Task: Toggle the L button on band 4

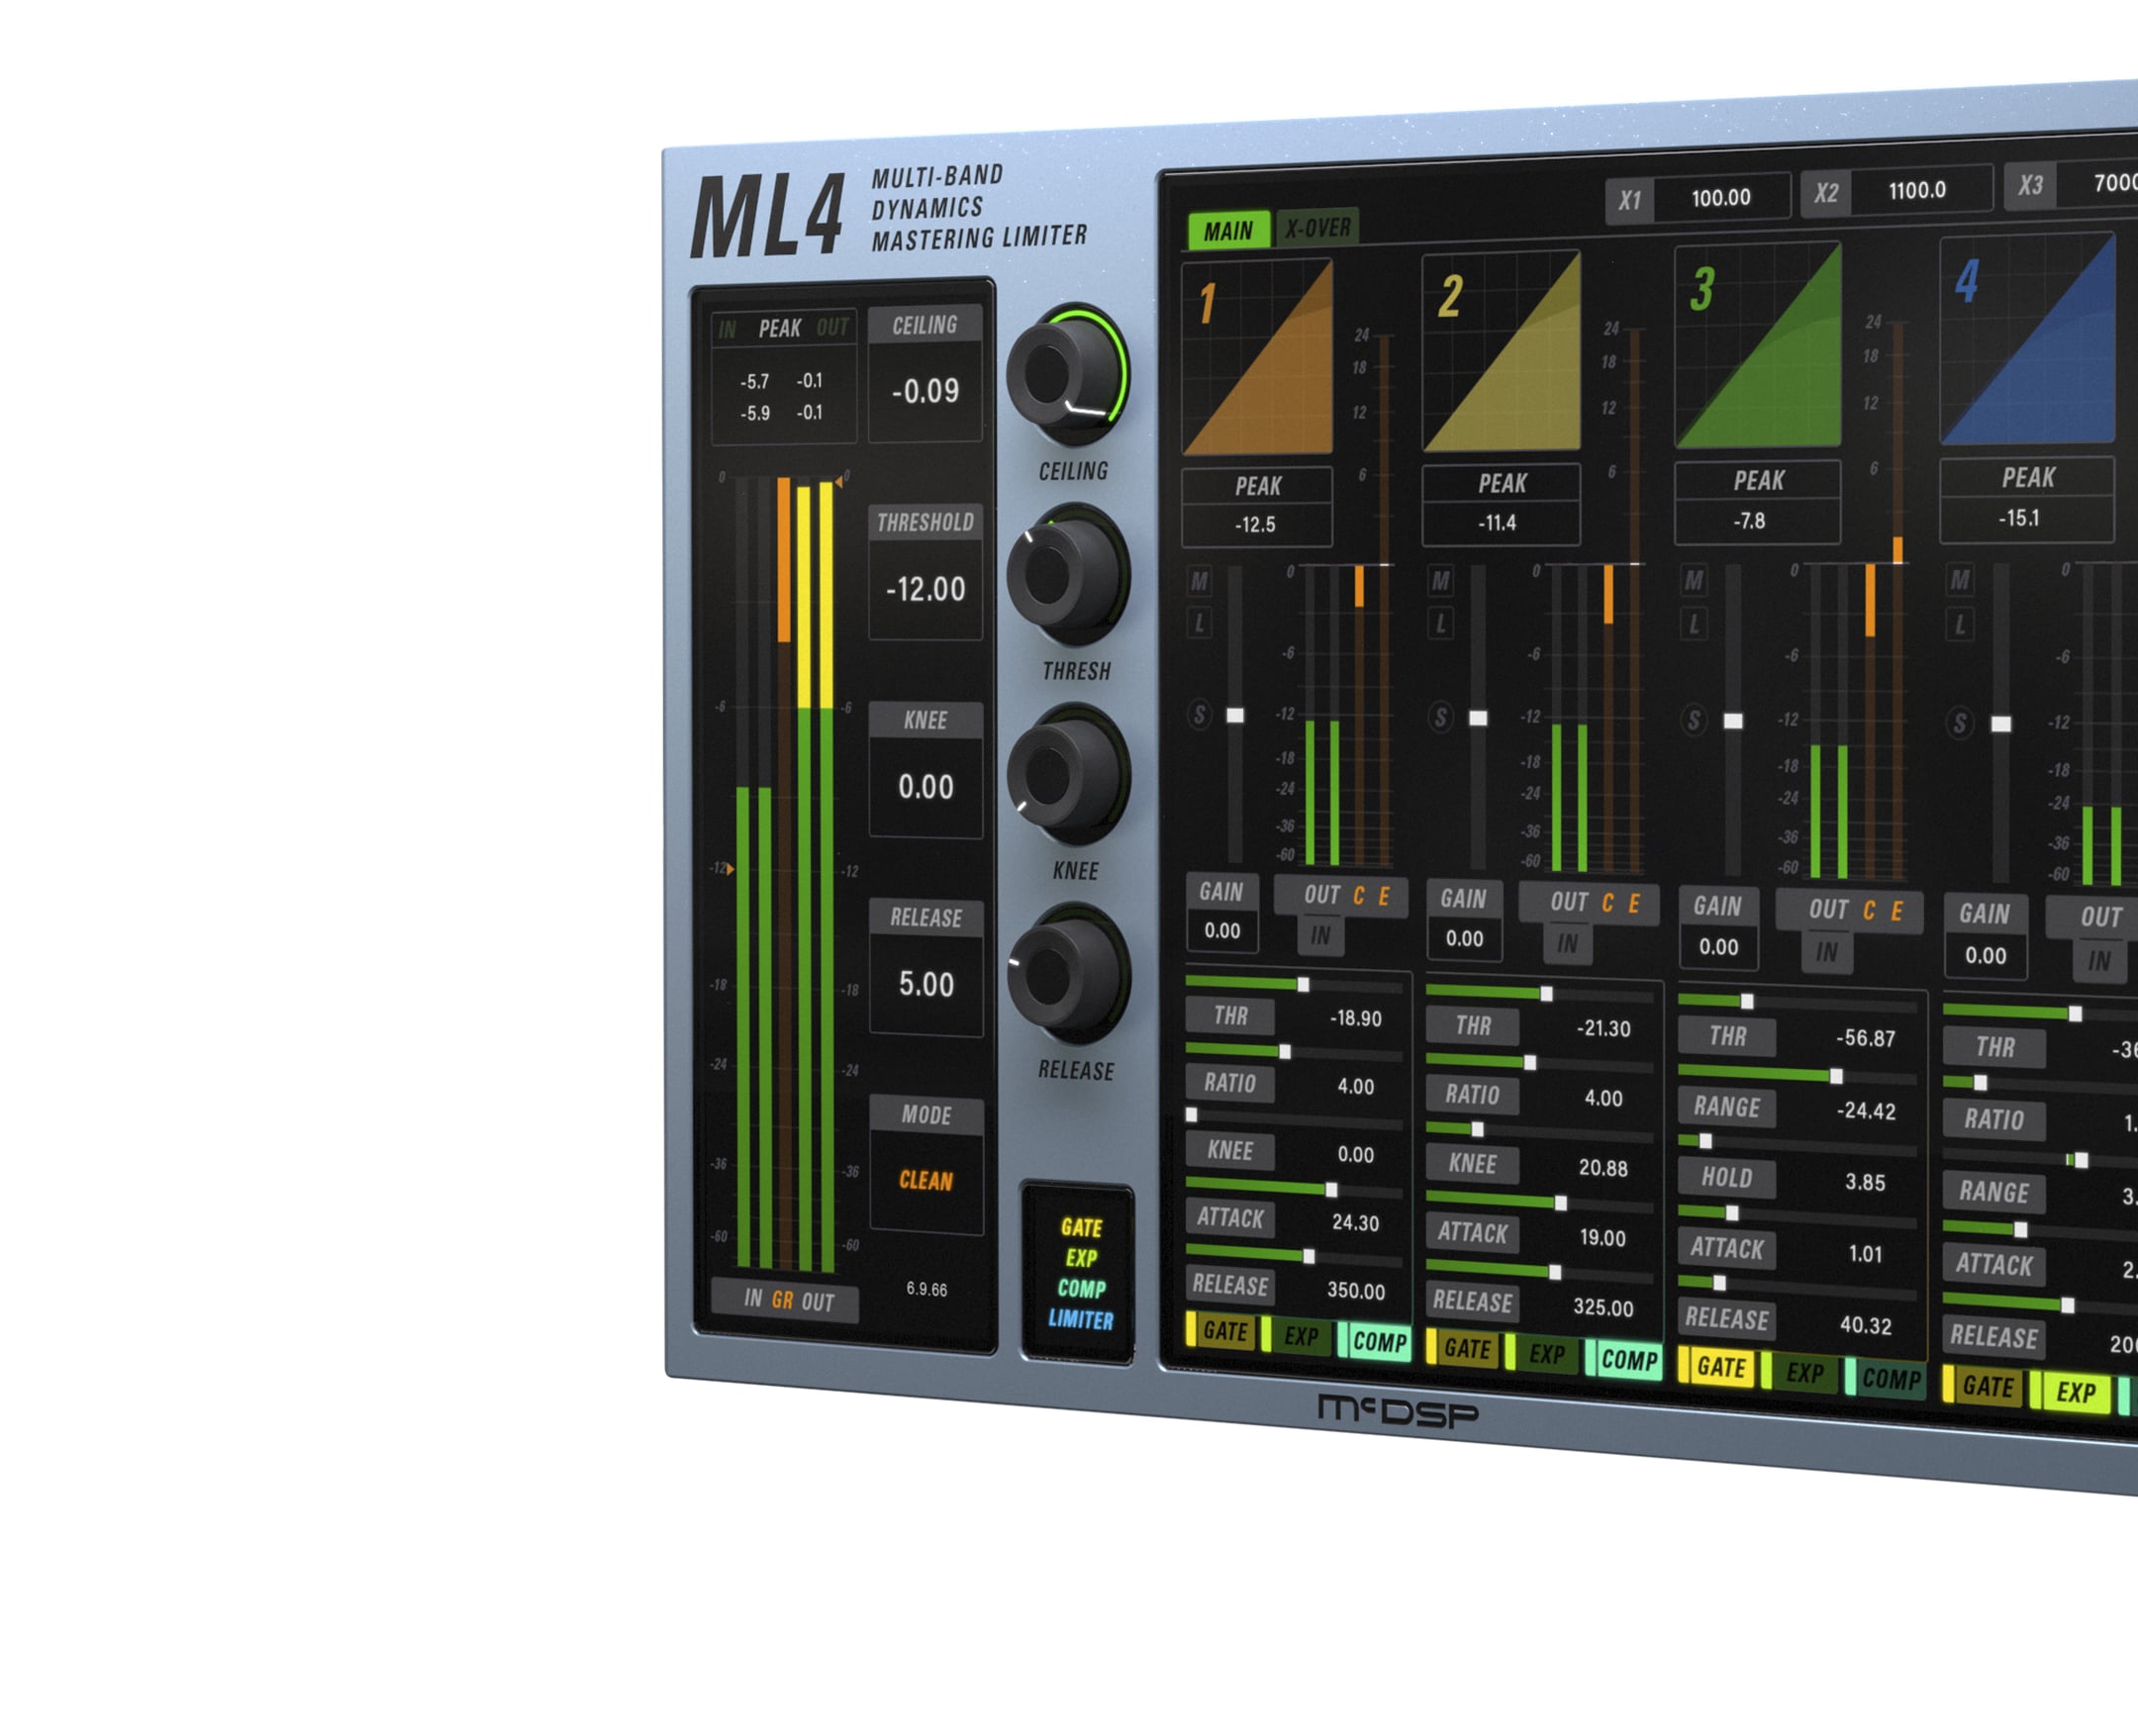Action: (x=1960, y=626)
